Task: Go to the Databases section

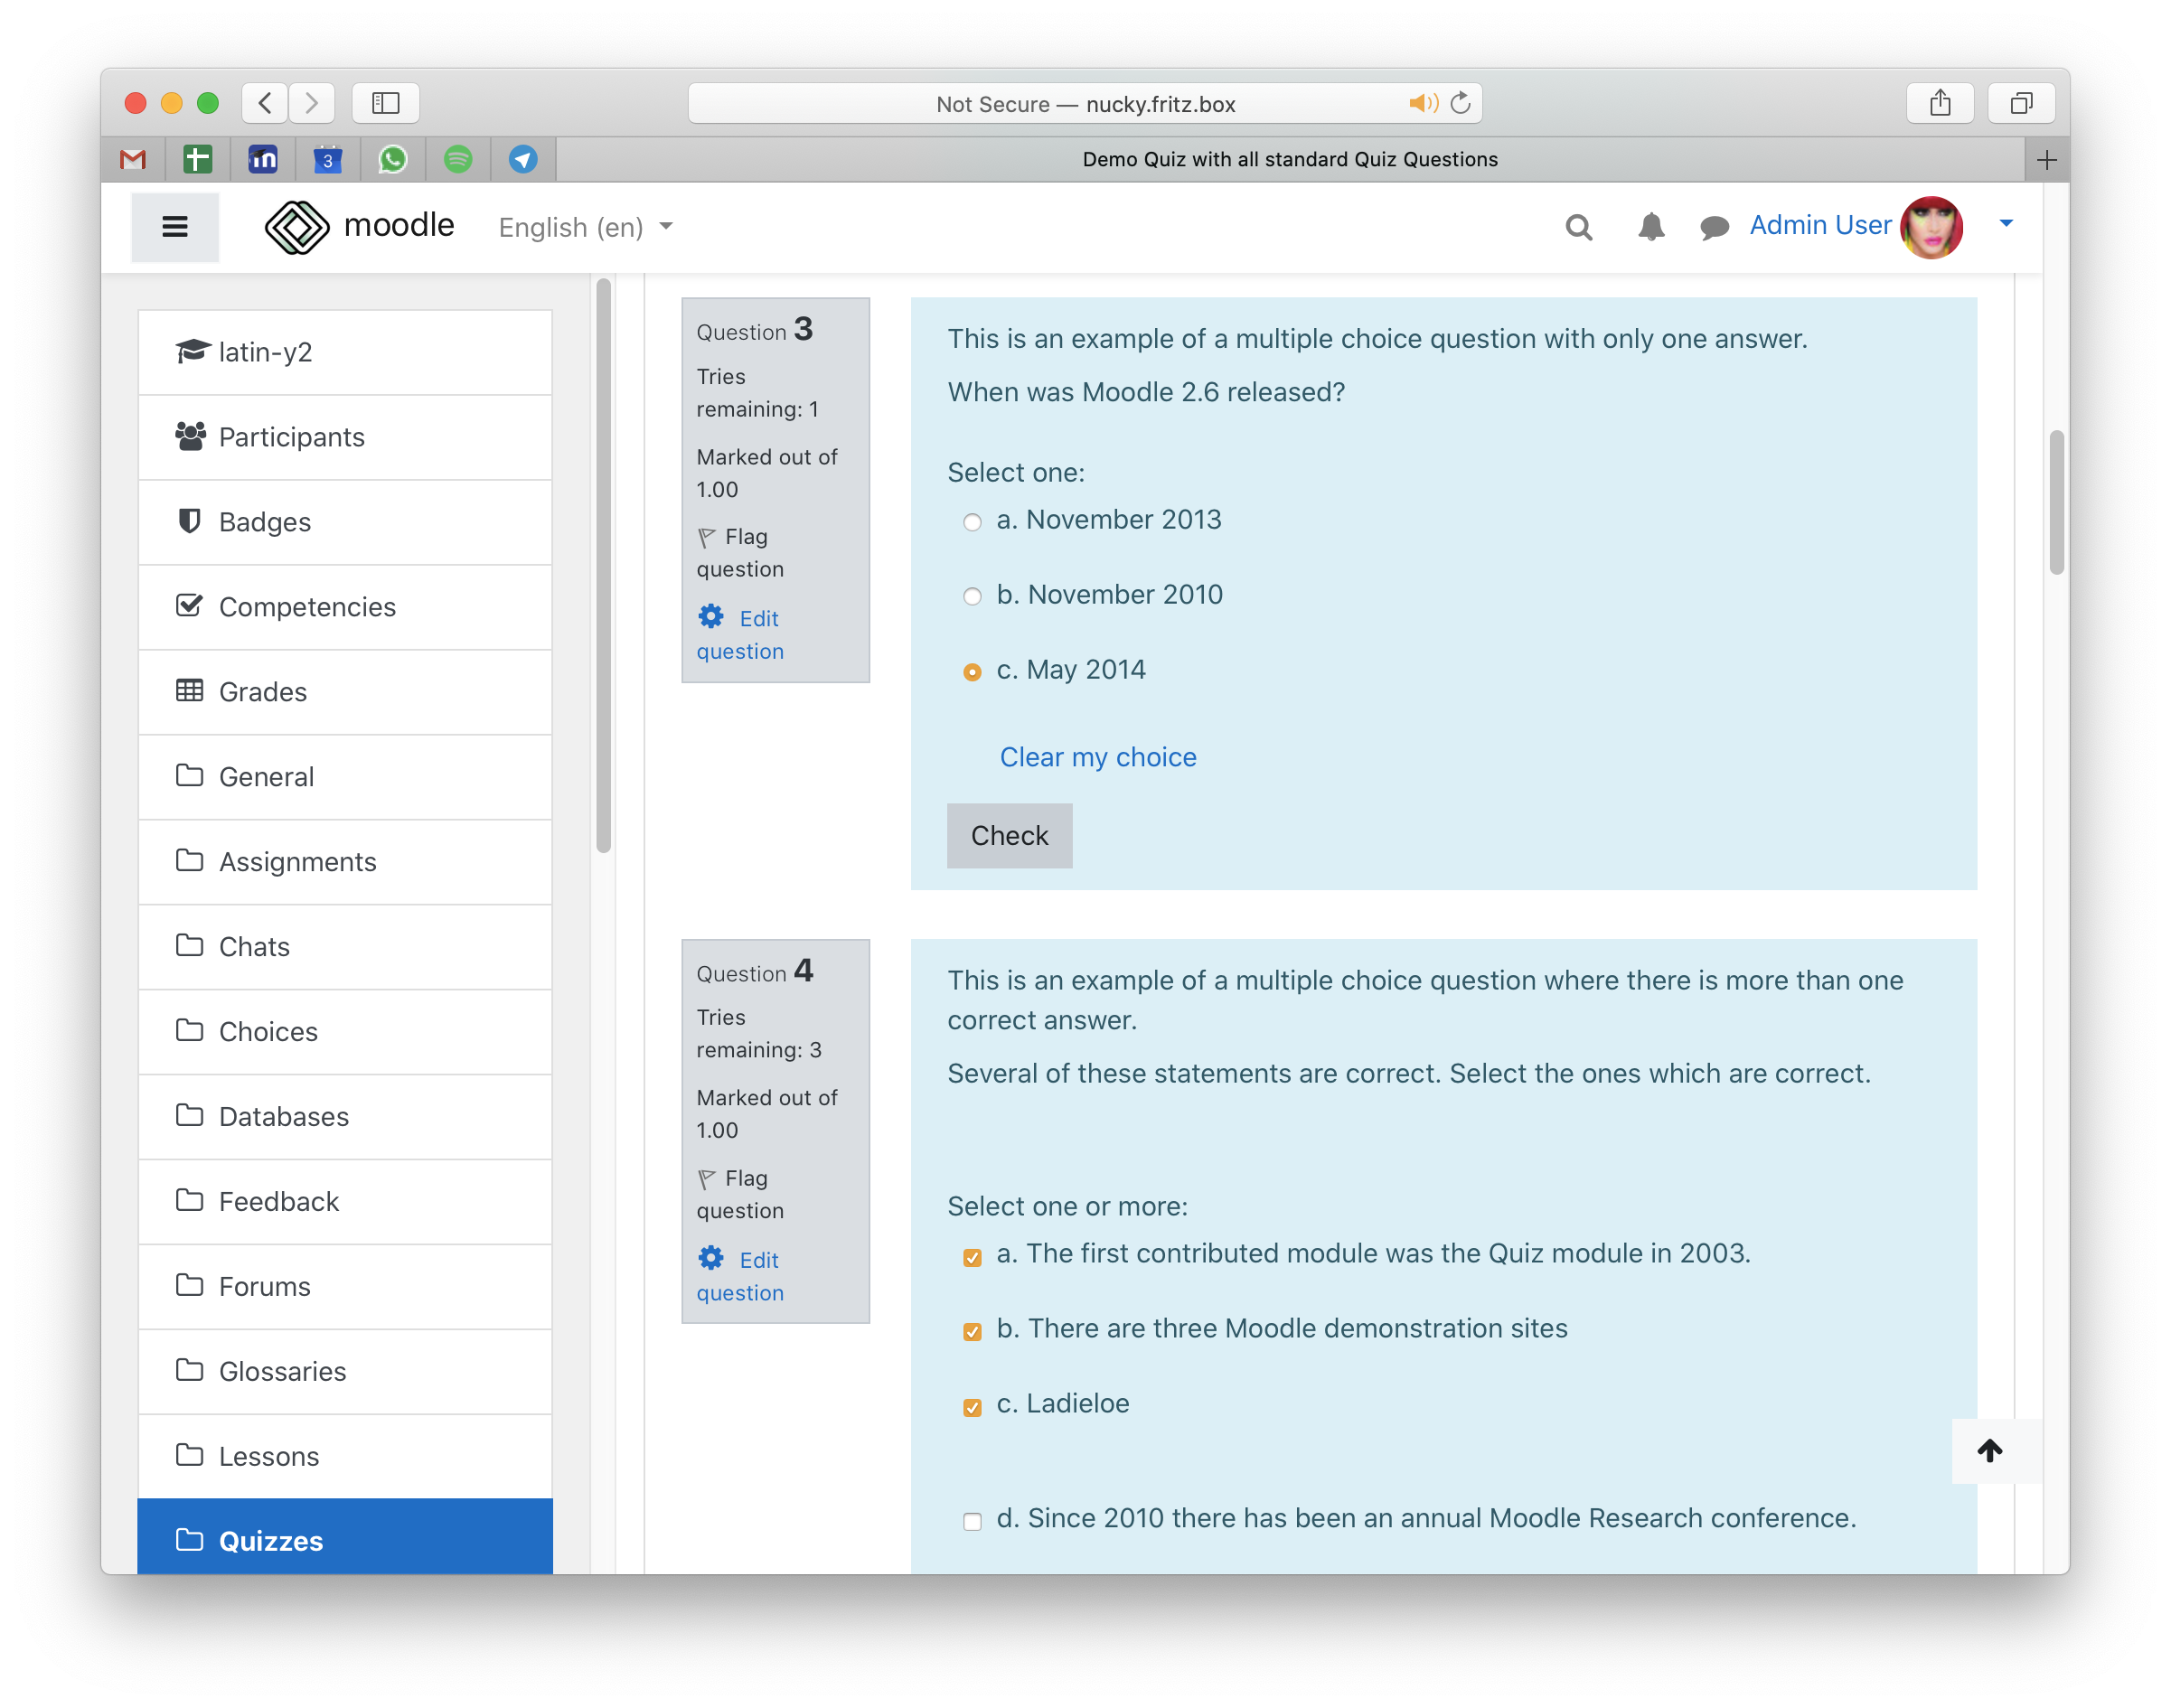Action: tap(345, 1117)
